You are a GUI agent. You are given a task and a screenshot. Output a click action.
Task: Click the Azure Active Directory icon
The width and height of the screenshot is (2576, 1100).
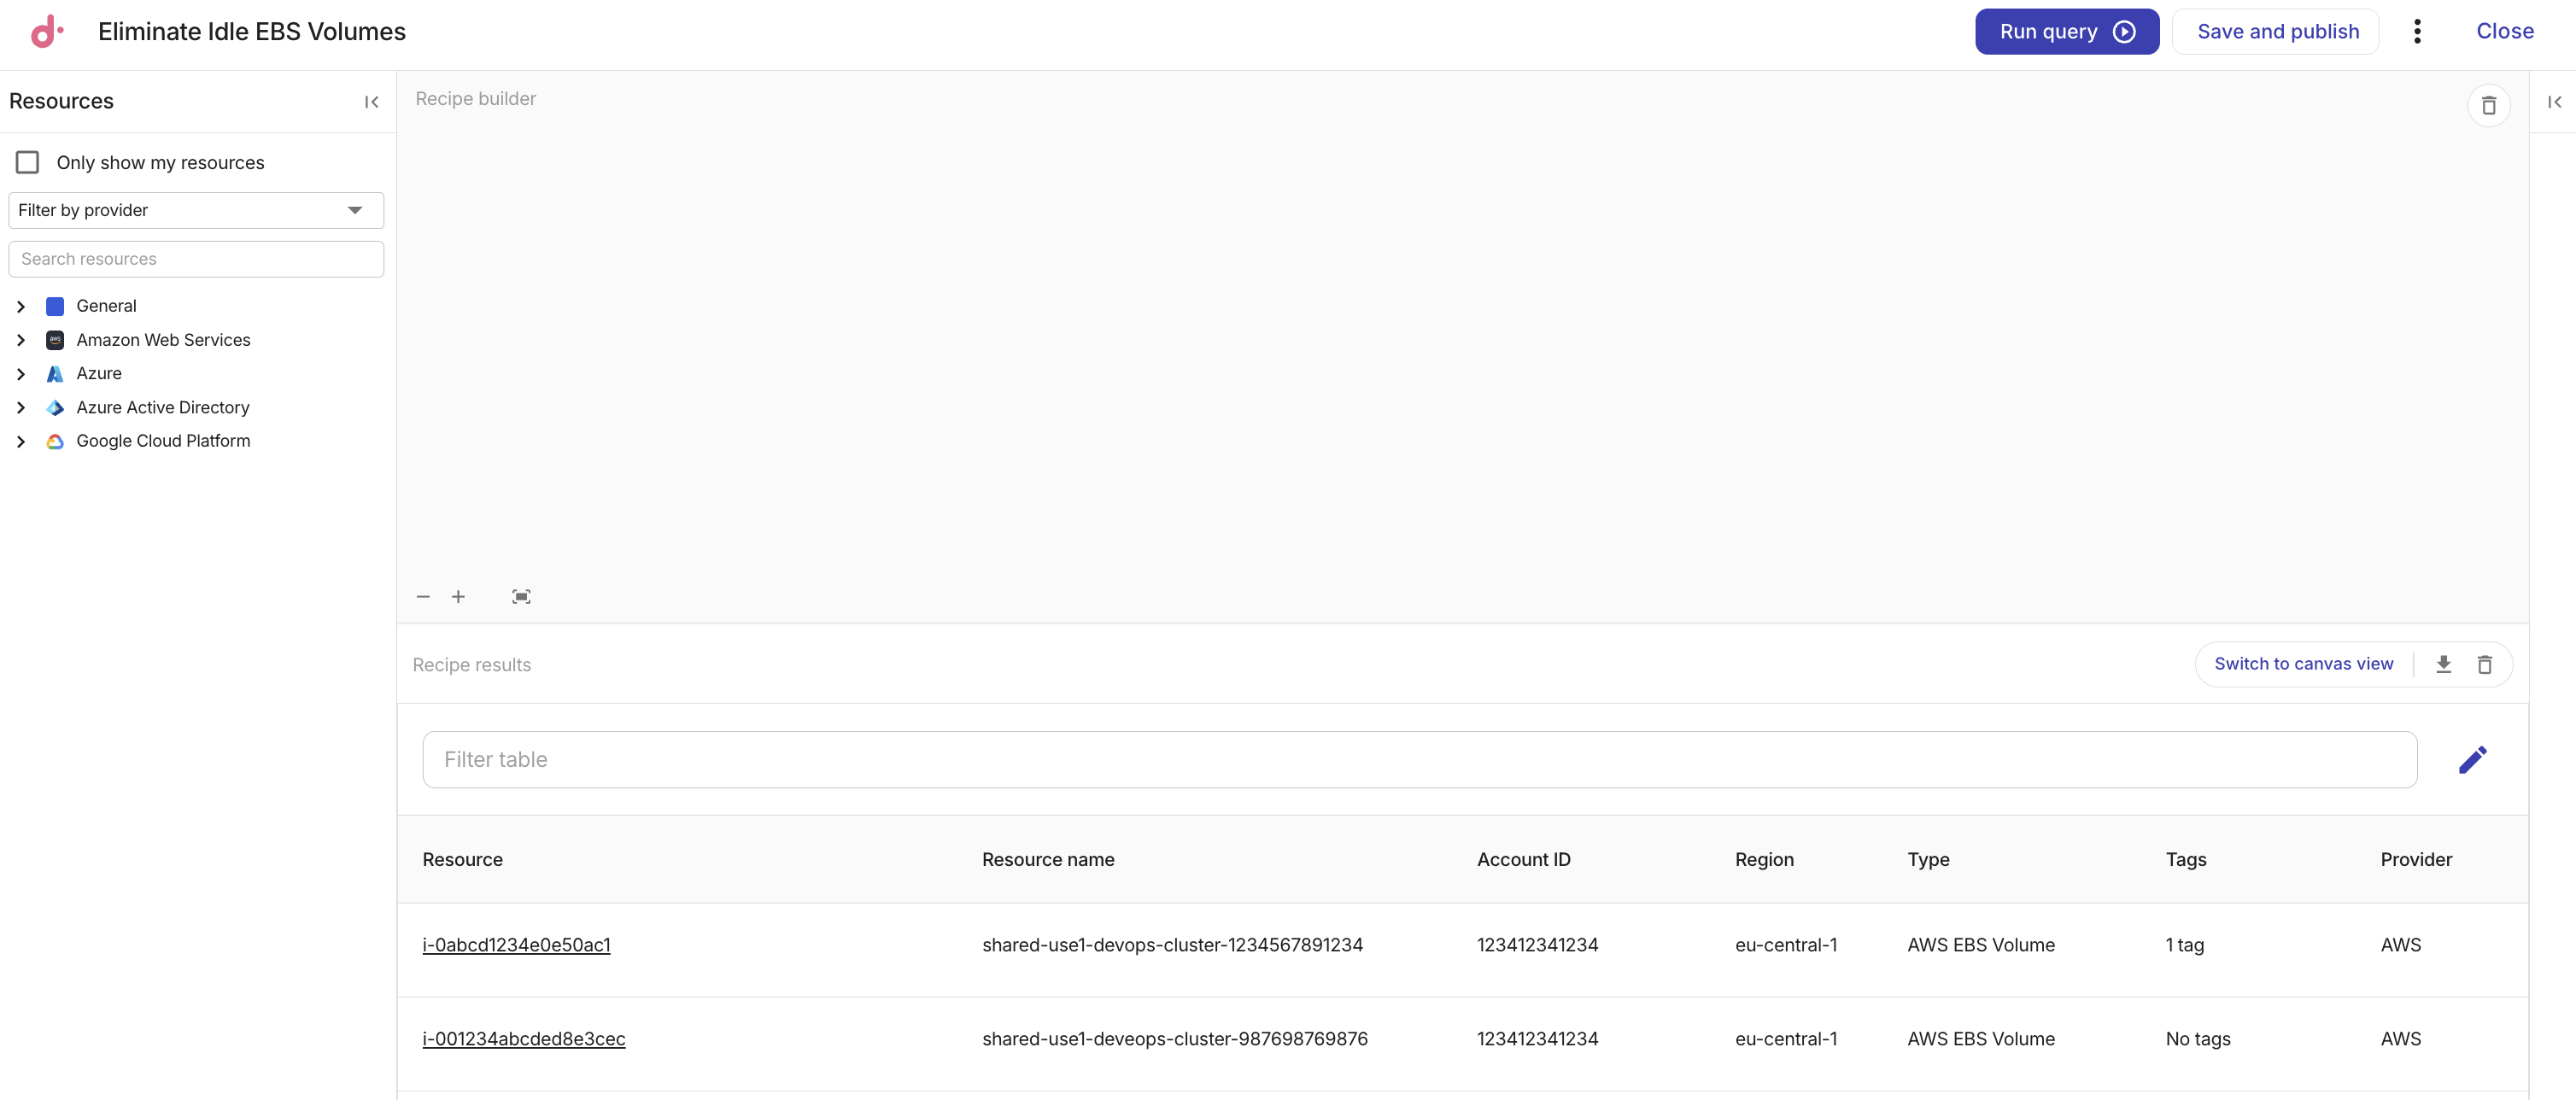point(55,408)
